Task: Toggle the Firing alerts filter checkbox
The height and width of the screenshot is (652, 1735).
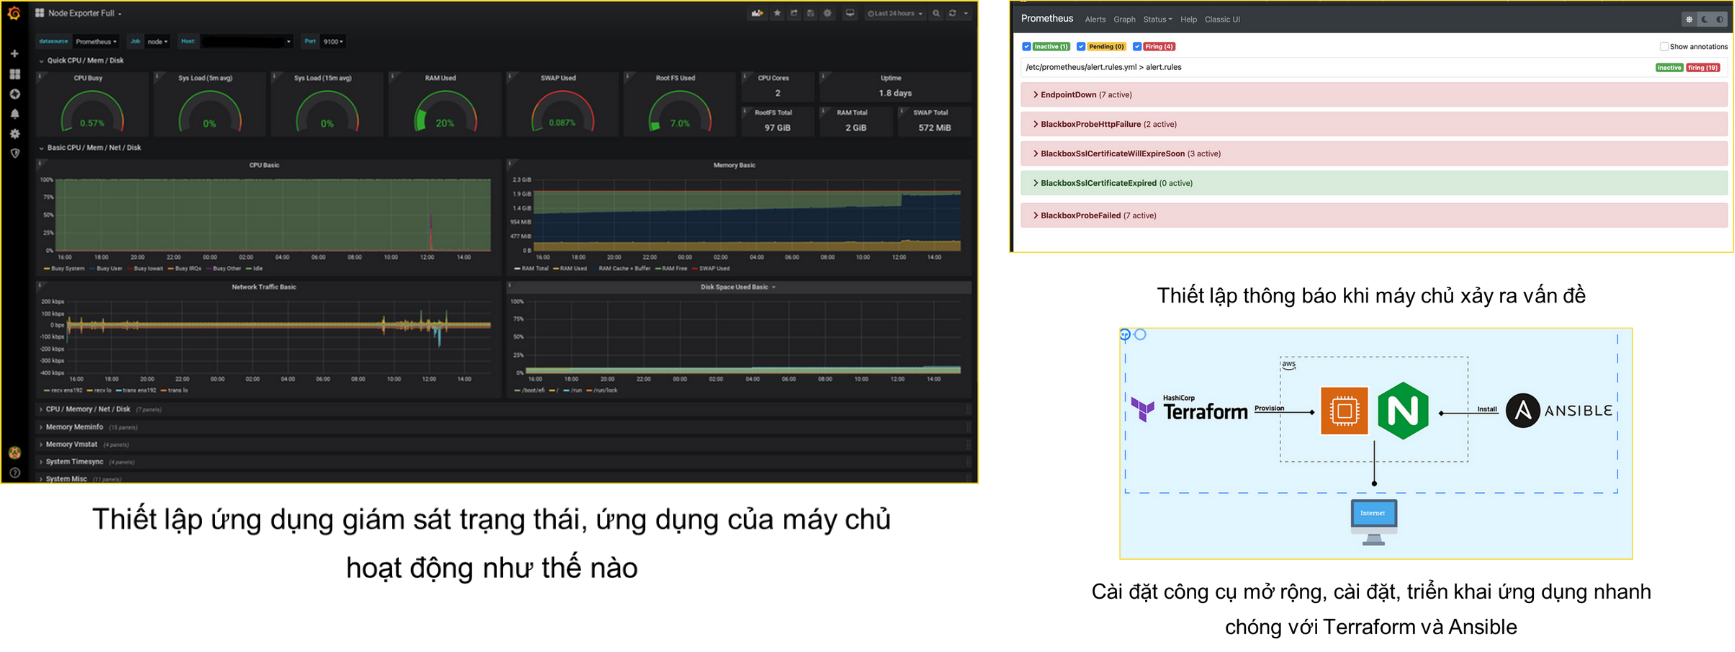Action: point(1137,46)
